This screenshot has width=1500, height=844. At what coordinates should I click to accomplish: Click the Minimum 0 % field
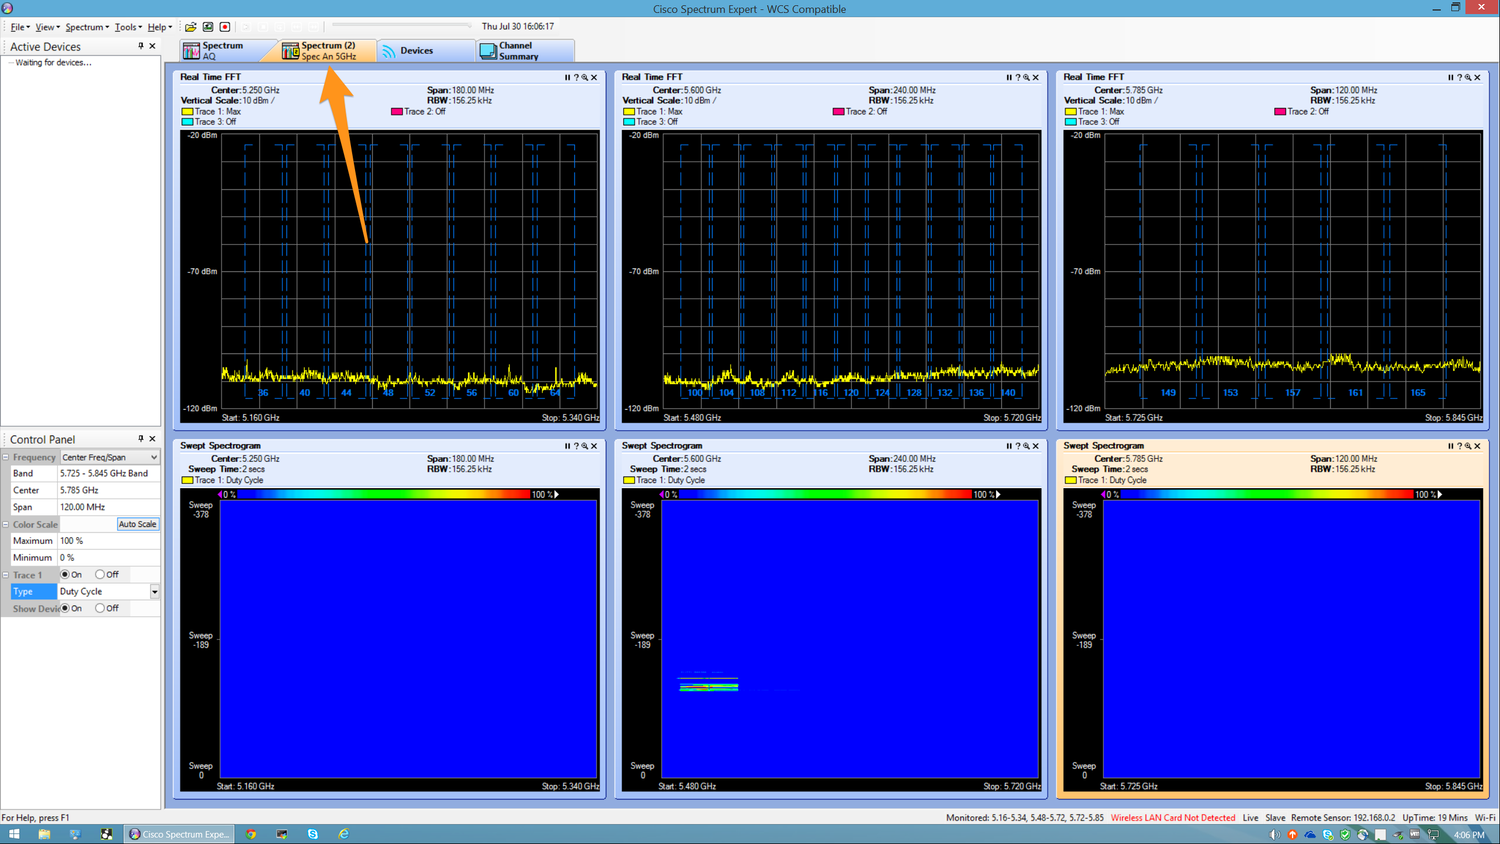108,558
